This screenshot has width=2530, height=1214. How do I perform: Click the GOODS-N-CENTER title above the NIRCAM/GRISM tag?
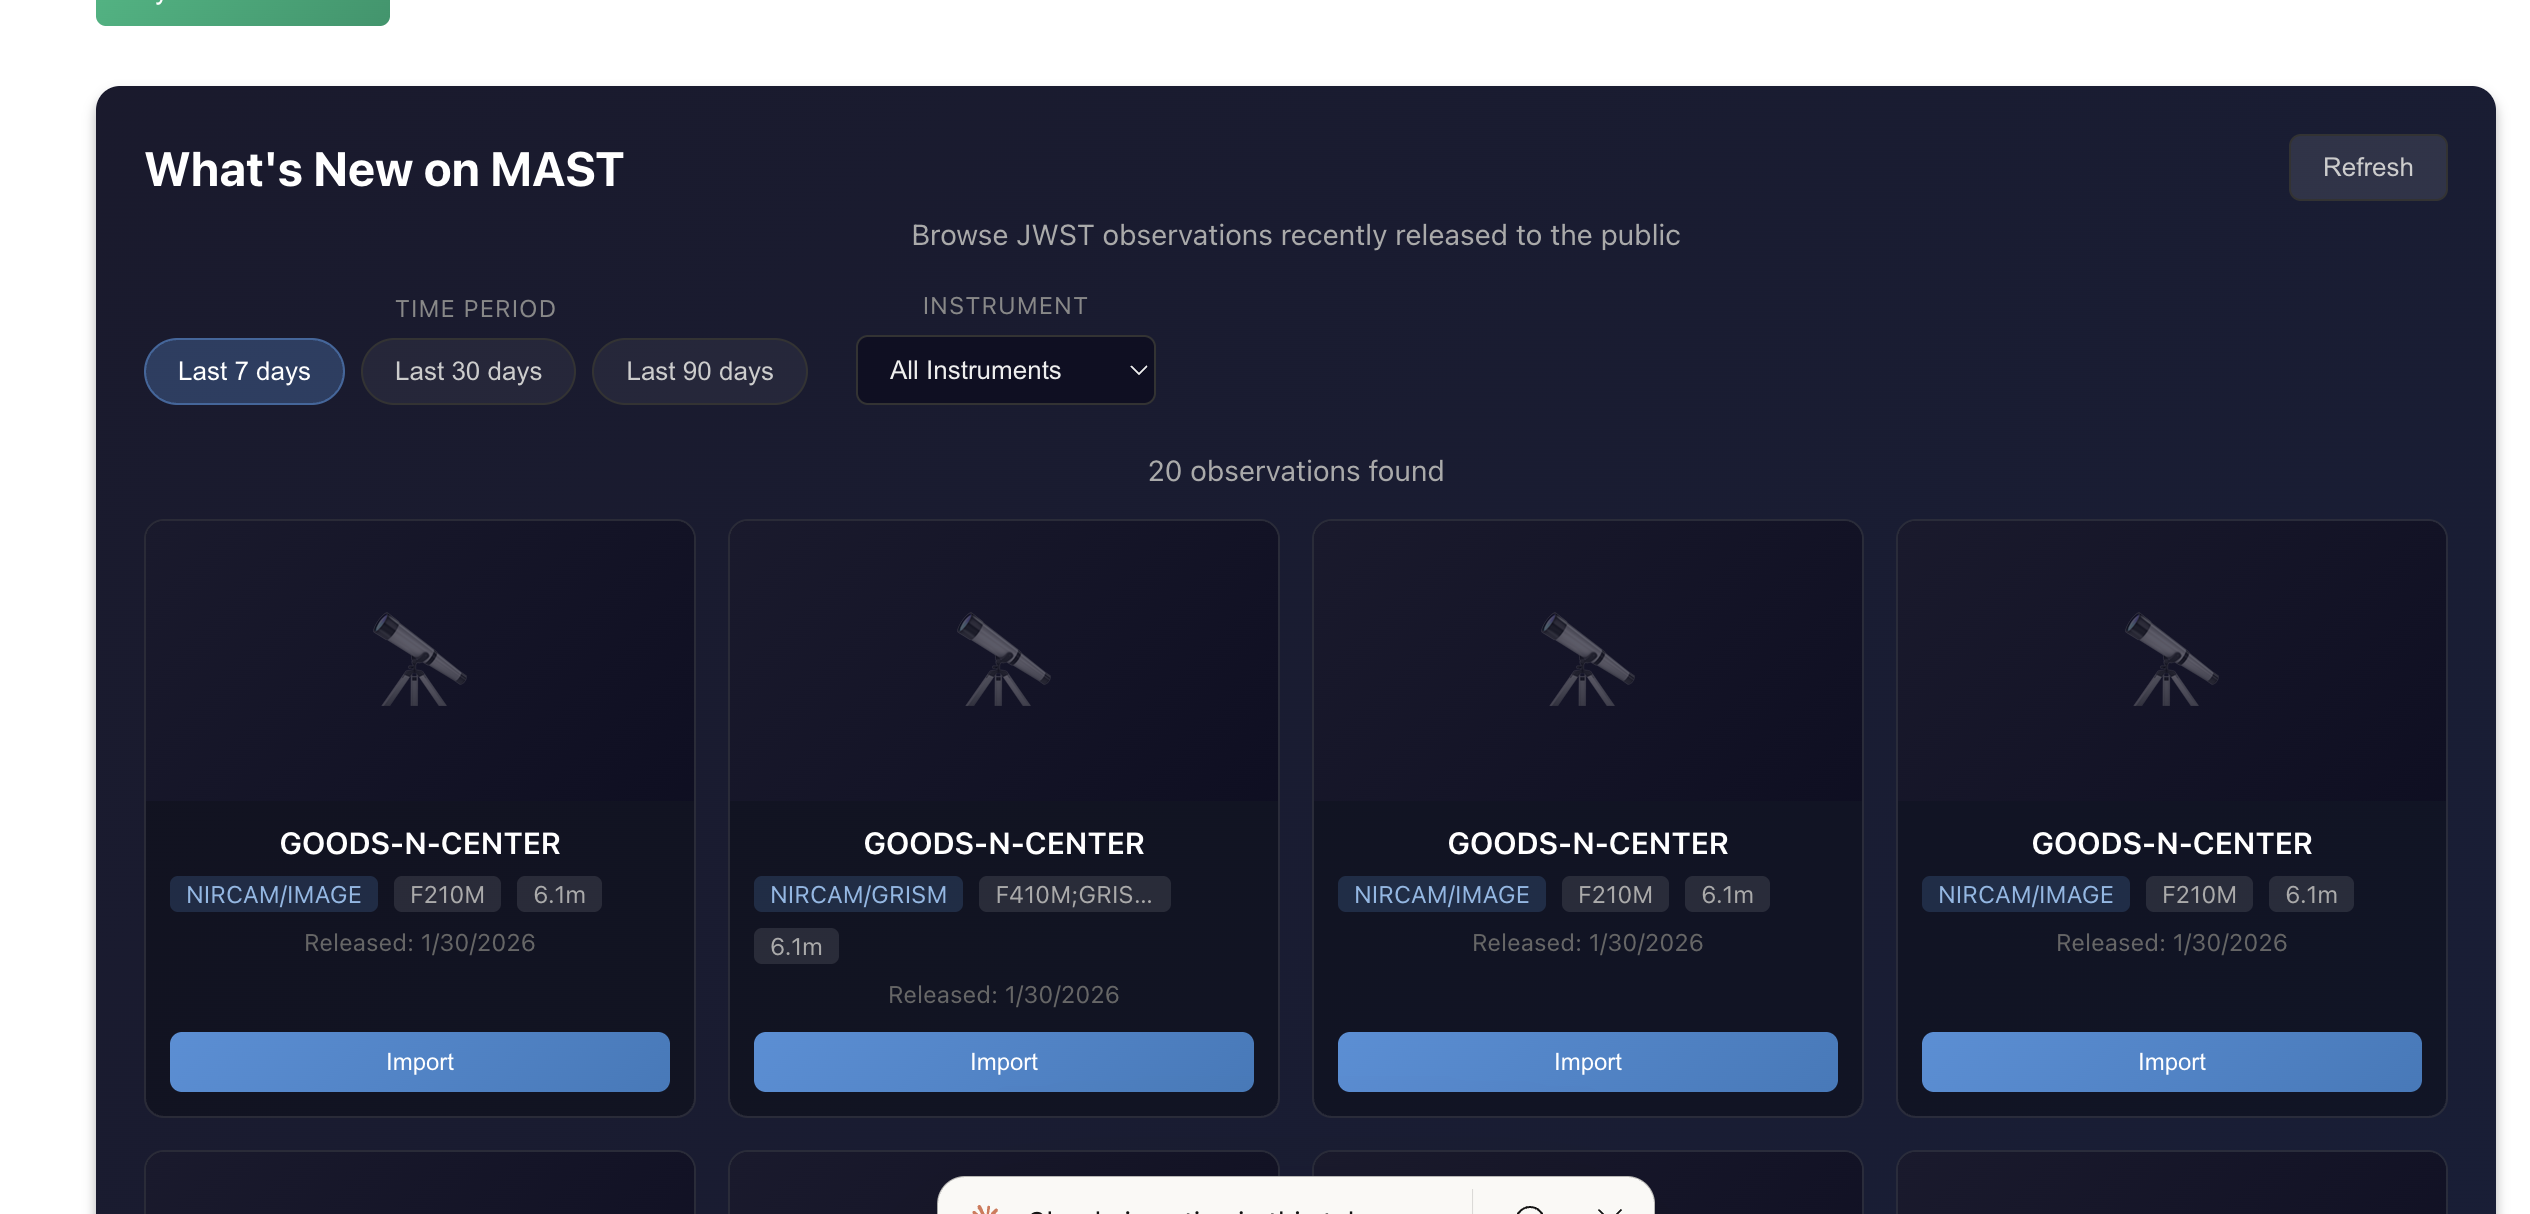tap(1003, 843)
